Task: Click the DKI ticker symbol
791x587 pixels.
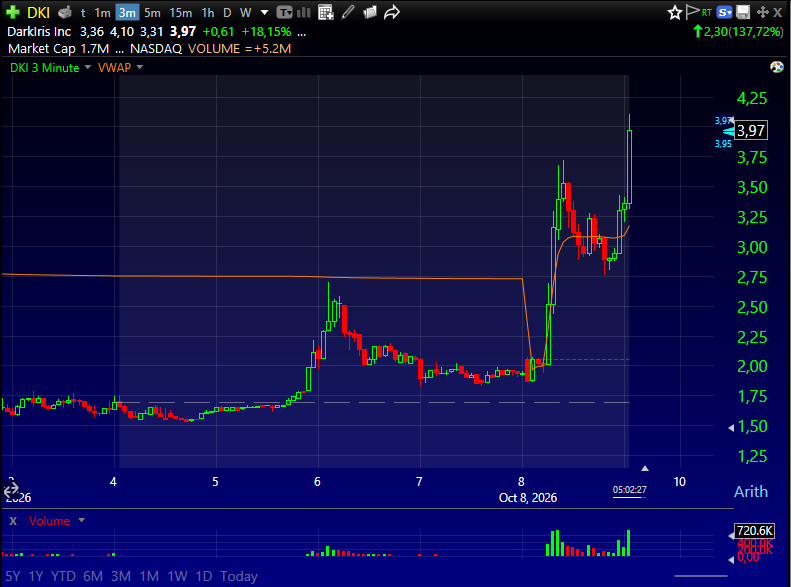Action: click(38, 13)
